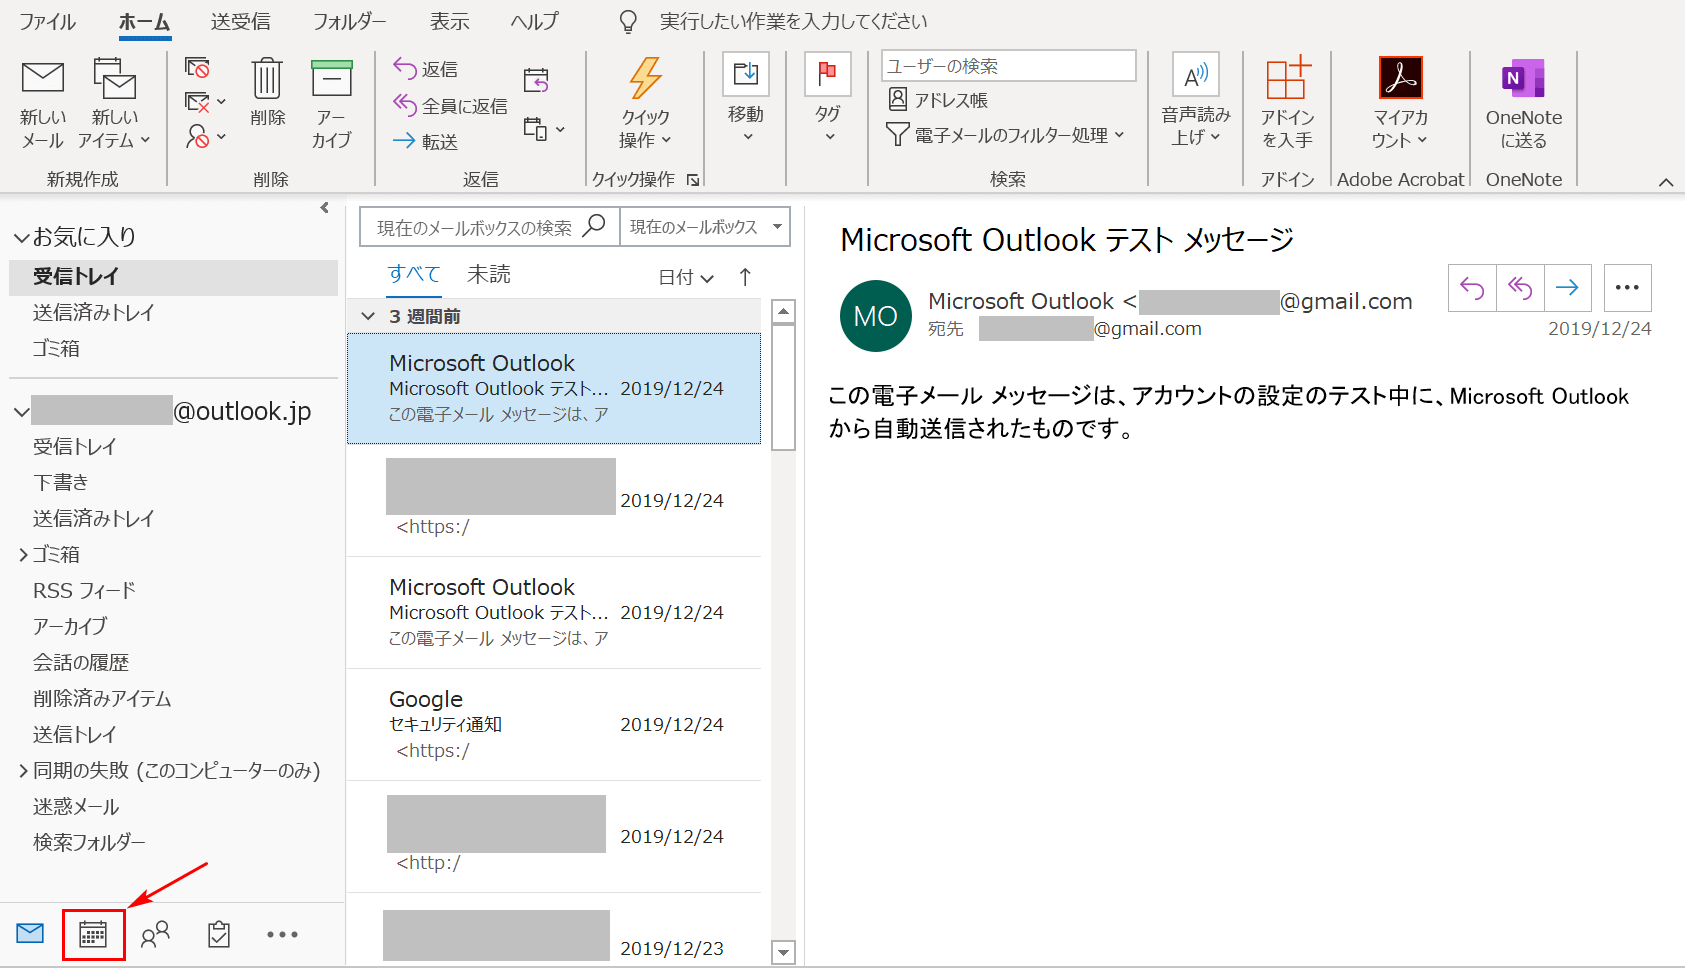
Task: Show すべて messages filter
Action: coord(414,274)
